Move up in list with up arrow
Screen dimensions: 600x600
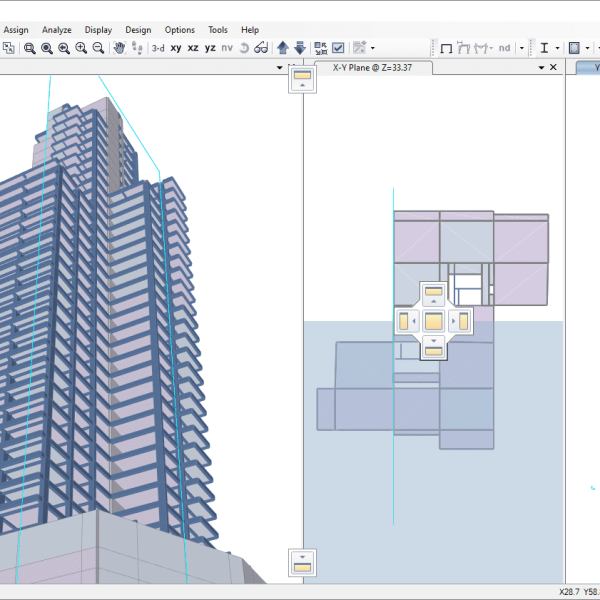283,48
